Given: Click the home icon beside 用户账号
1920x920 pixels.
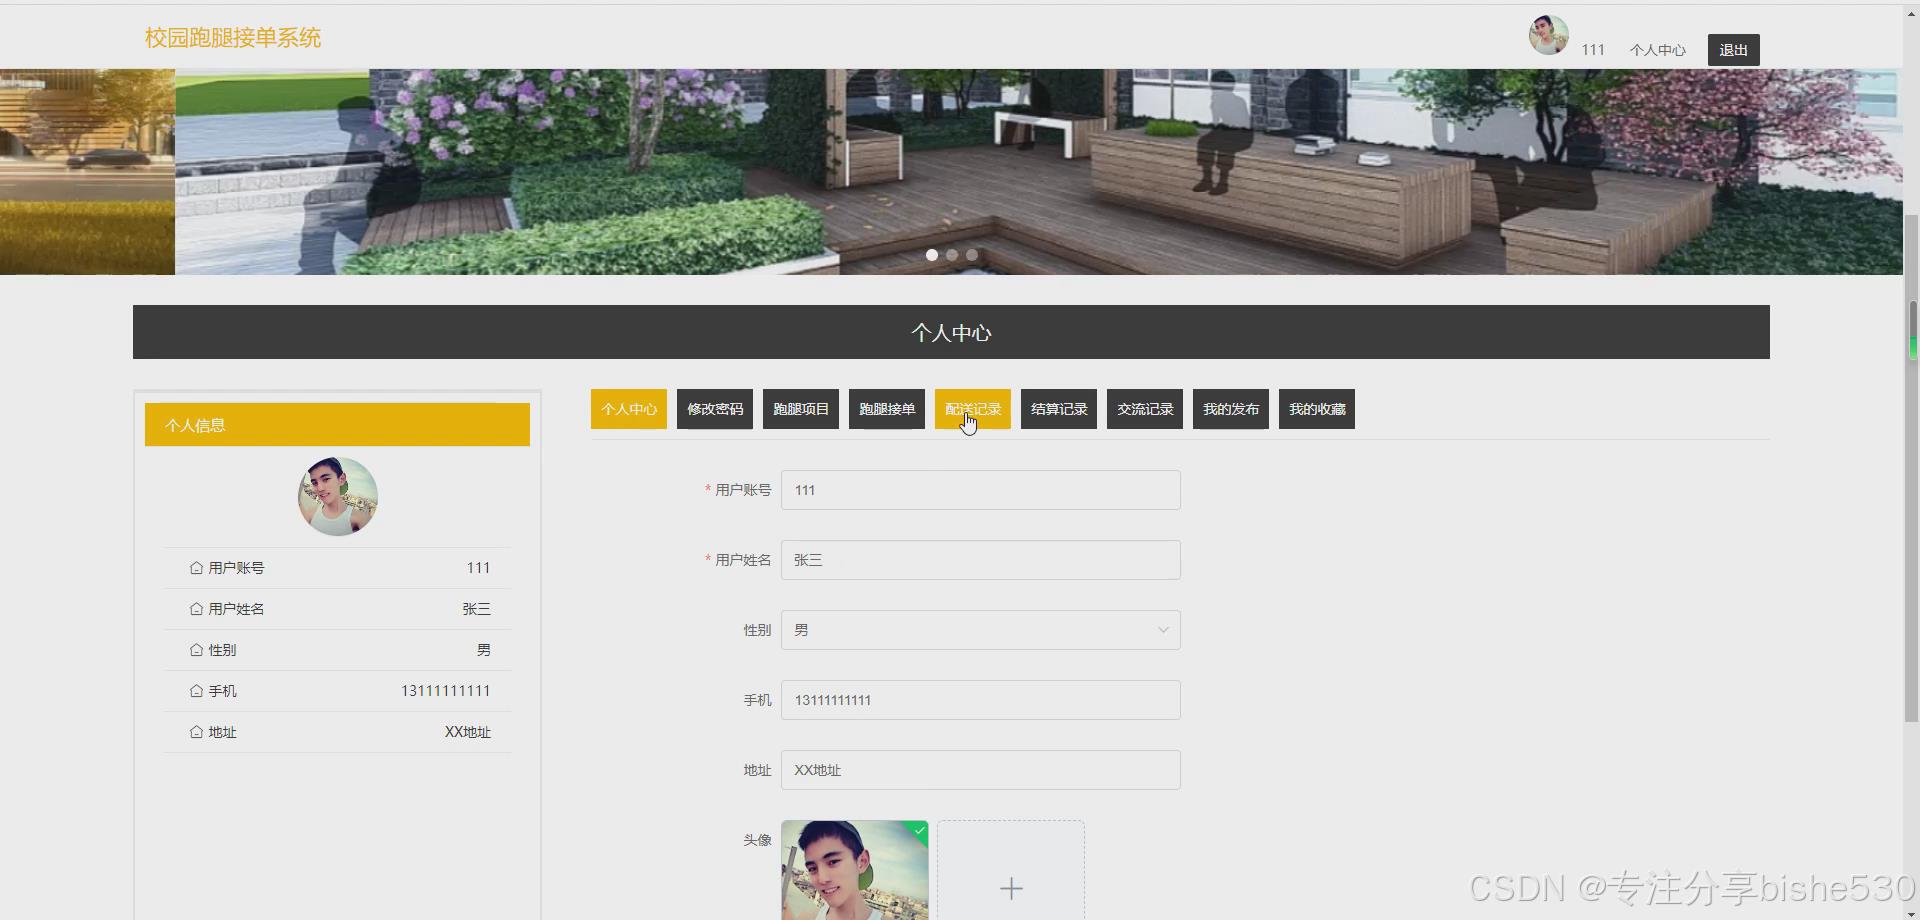Looking at the screenshot, I should coord(196,568).
